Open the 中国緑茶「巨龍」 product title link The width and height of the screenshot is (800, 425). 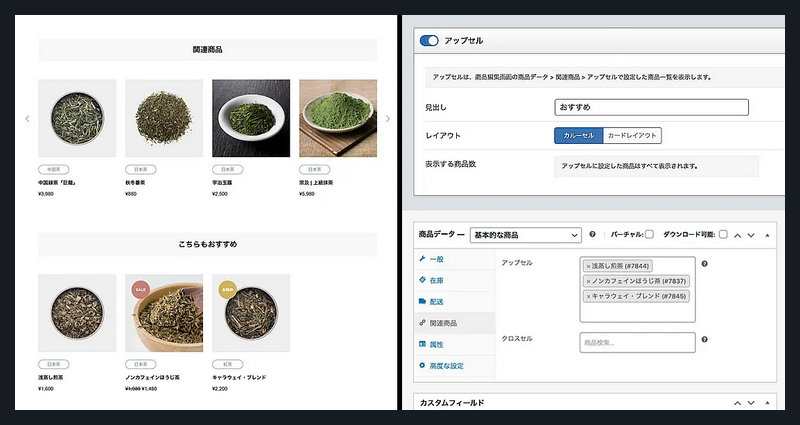click(x=57, y=183)
